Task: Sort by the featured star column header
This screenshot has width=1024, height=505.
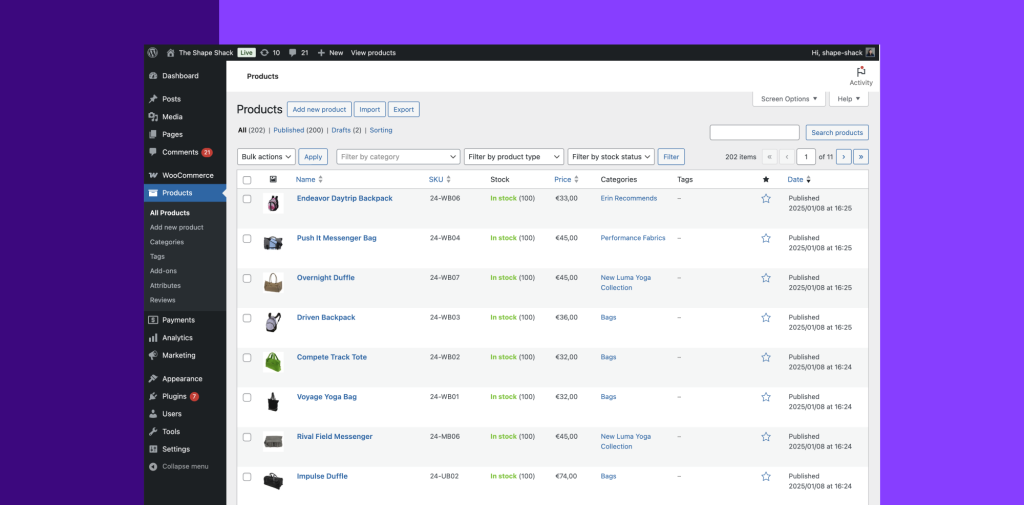Action: 766,180
